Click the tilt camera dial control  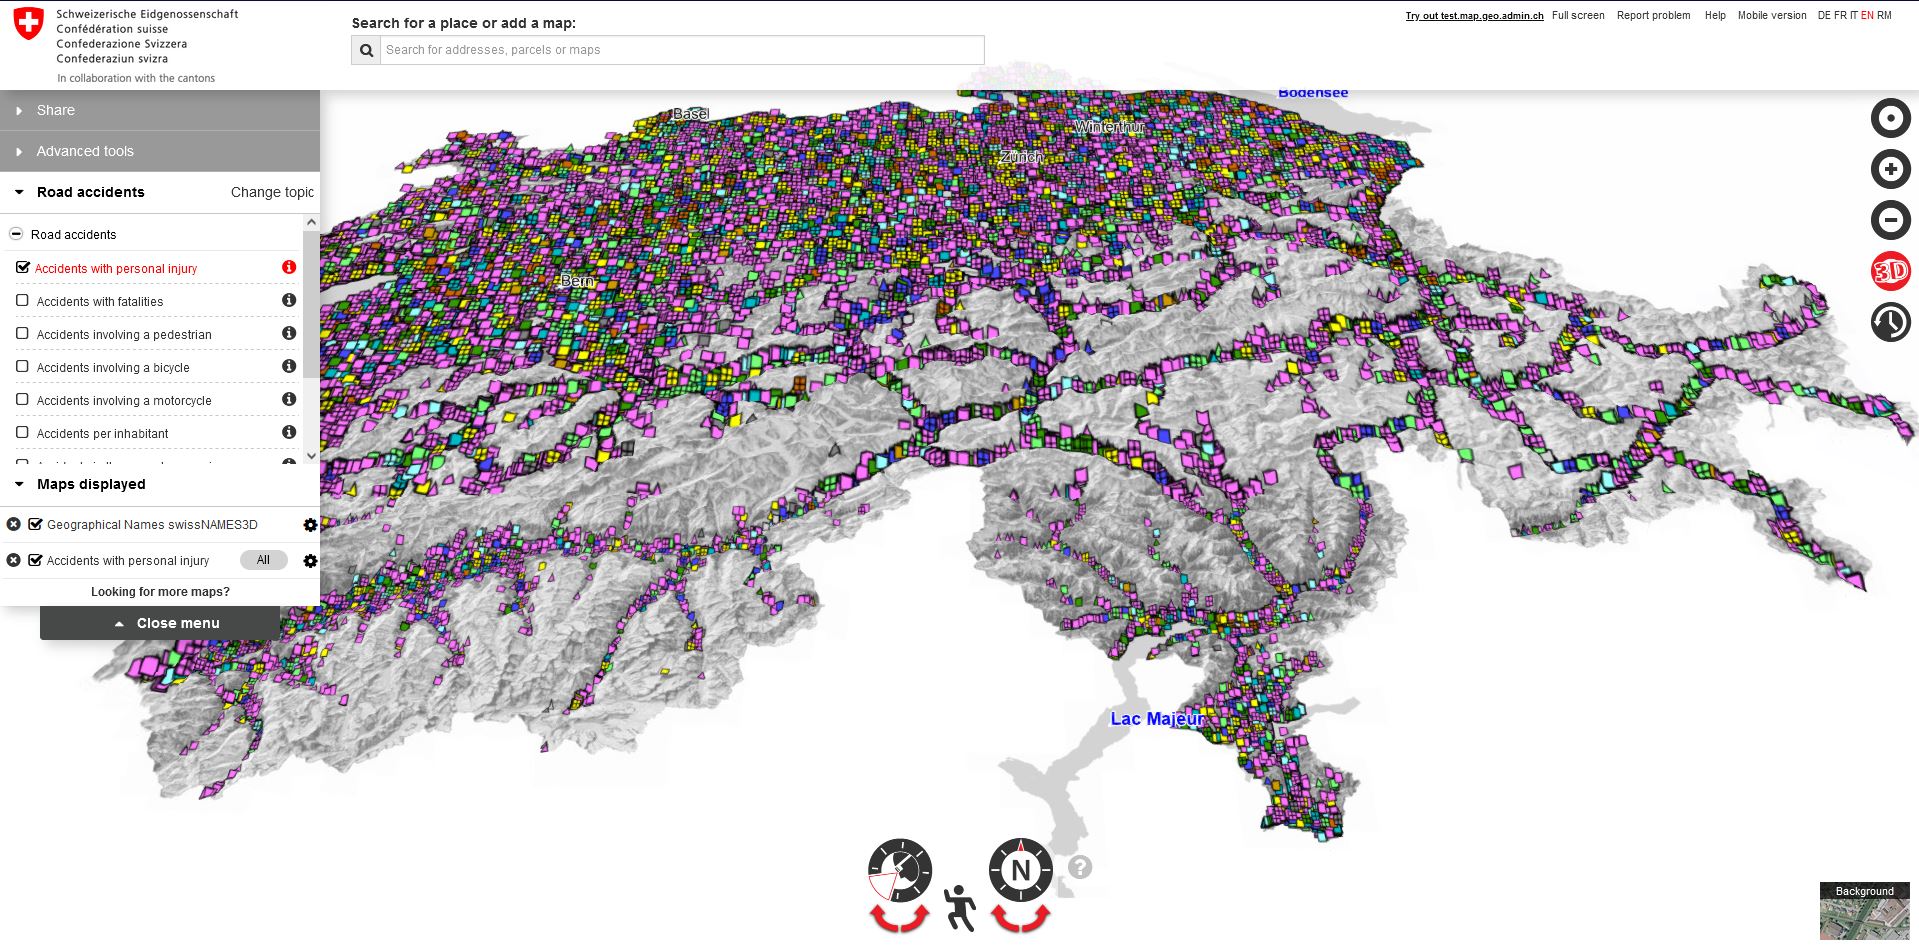[900, 870]
